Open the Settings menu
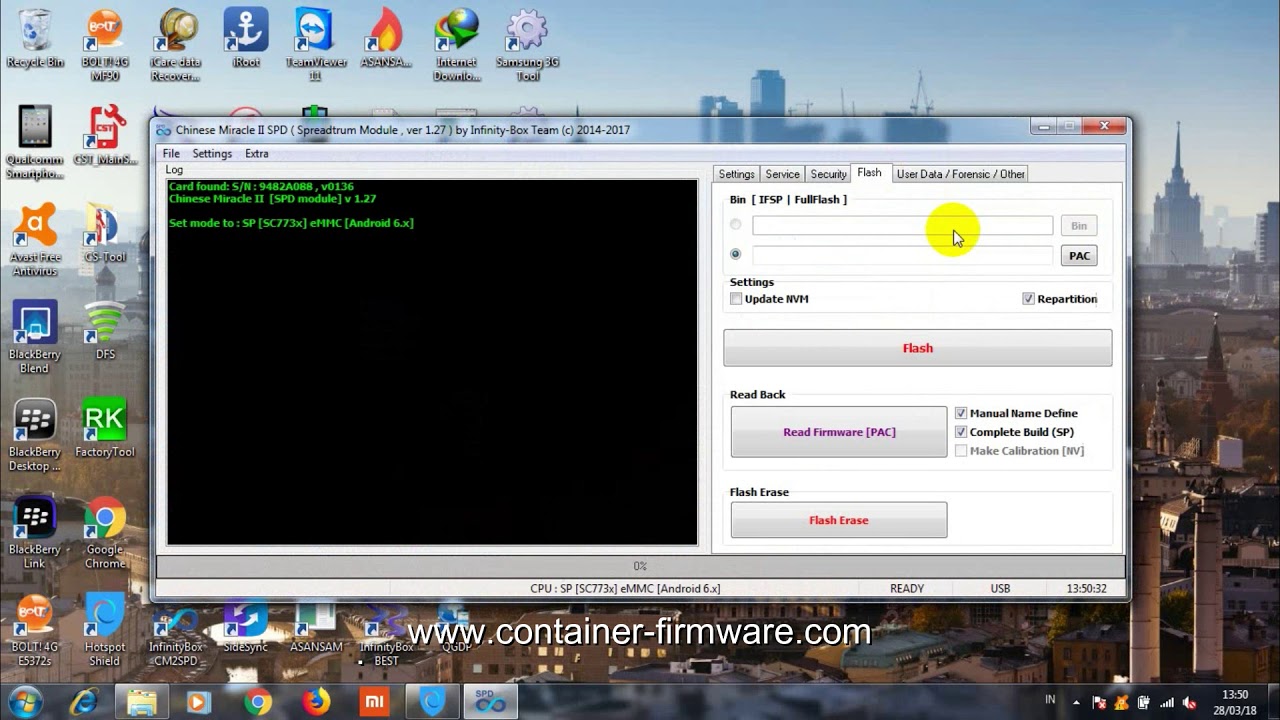Screen dimensions: 1280x720 point(212,154)
